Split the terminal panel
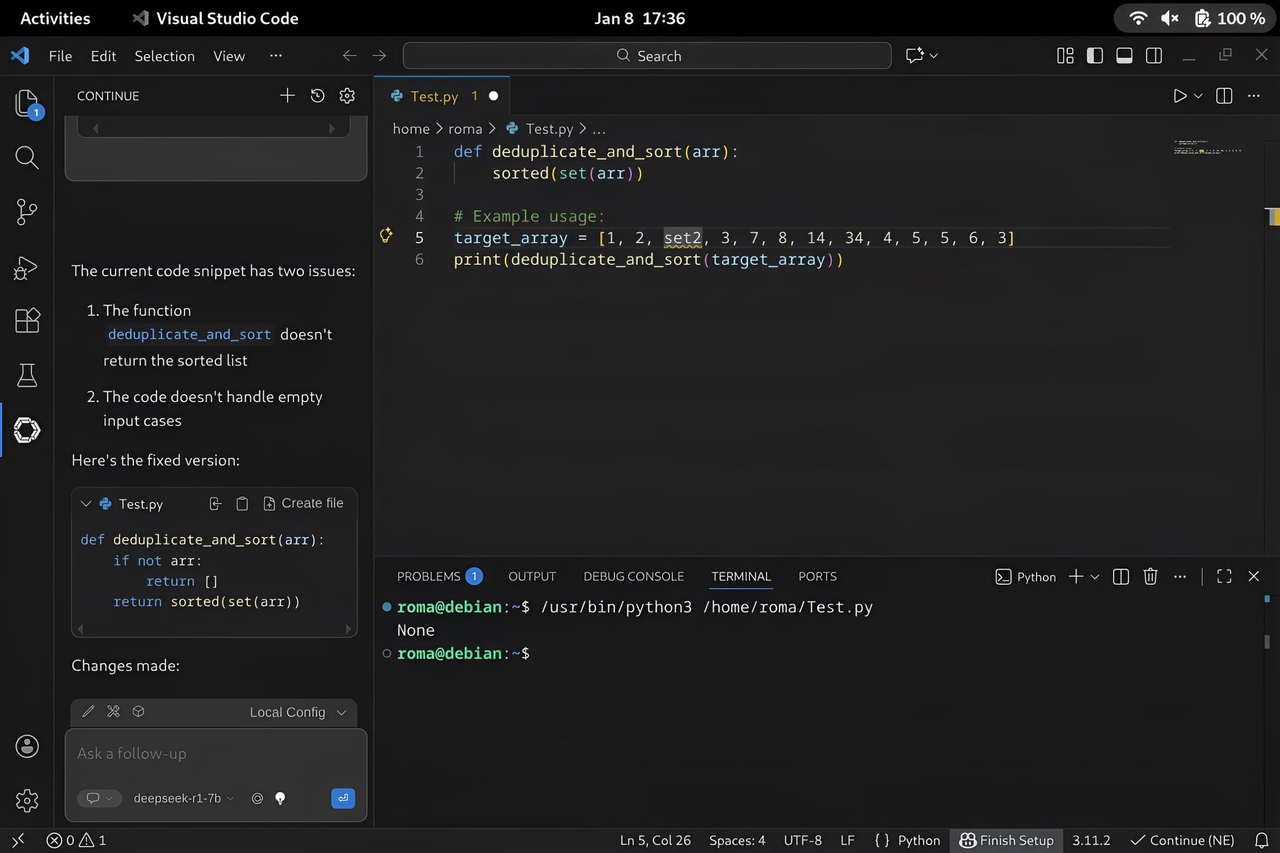This screenshot has height=853, width=1280. coord(1121,576)
